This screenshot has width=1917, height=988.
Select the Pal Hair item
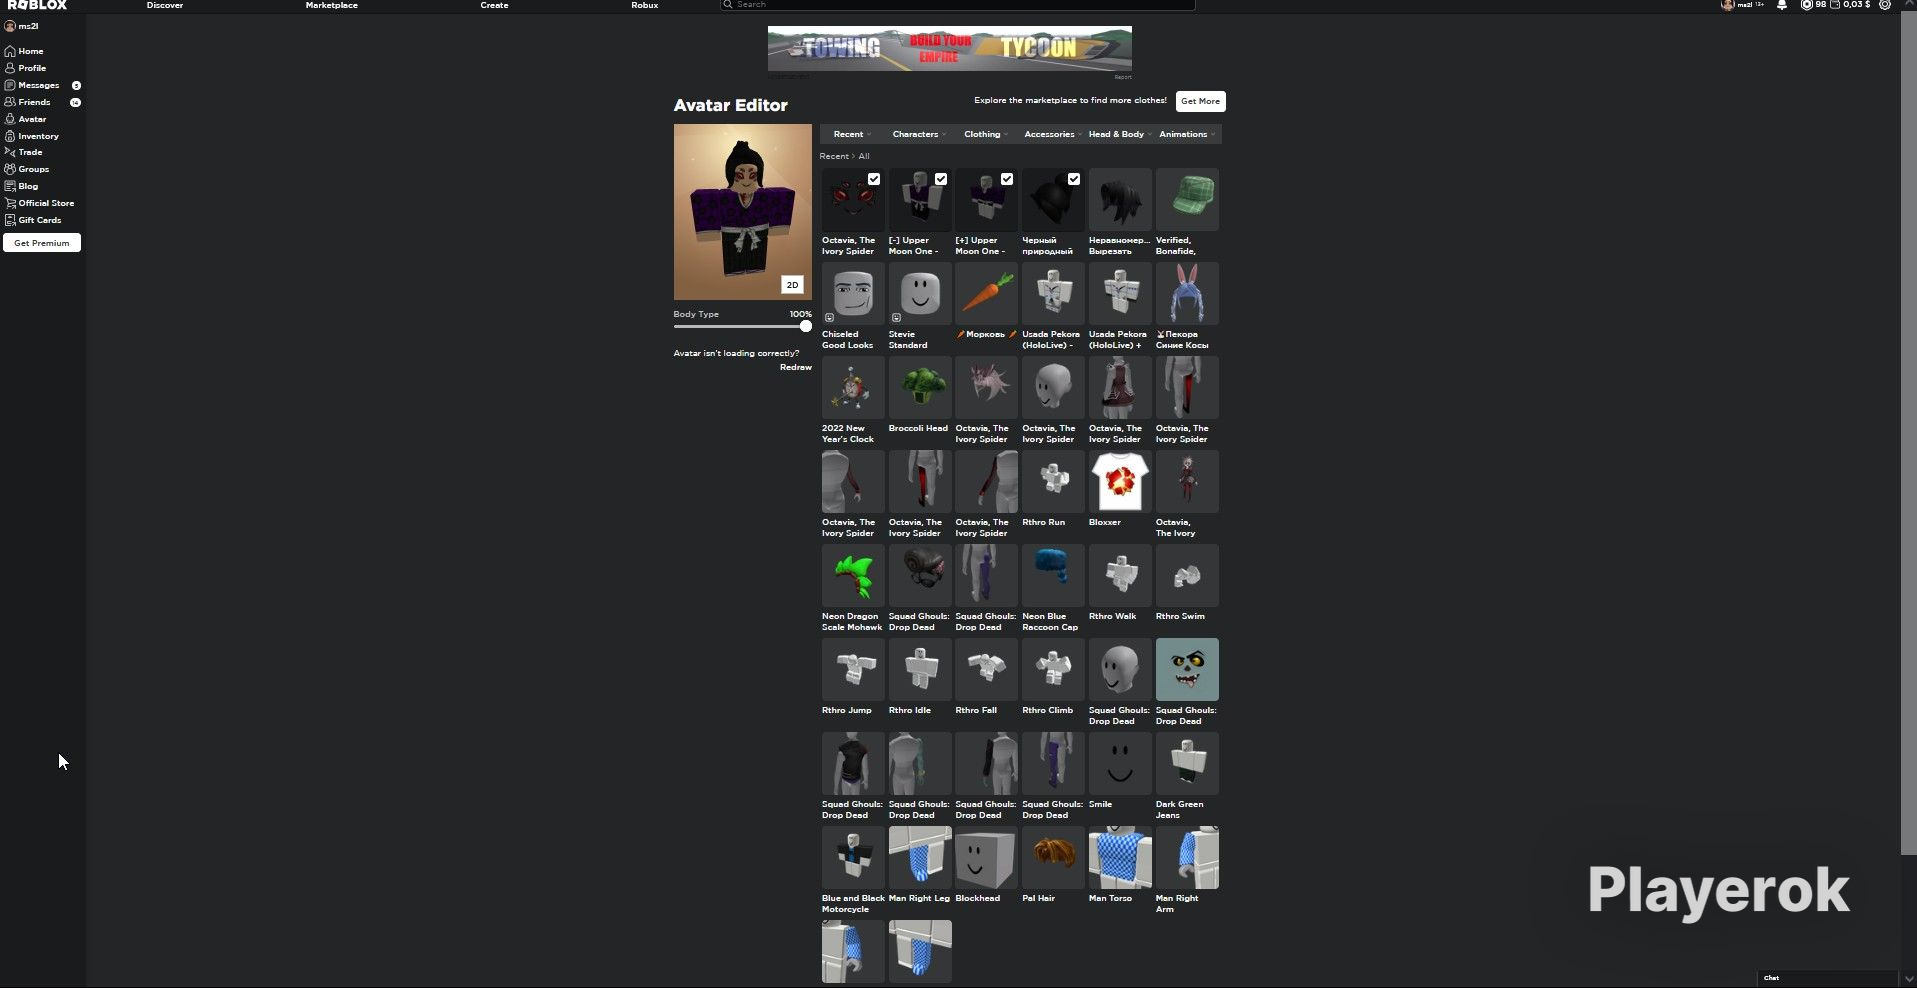1053,858
